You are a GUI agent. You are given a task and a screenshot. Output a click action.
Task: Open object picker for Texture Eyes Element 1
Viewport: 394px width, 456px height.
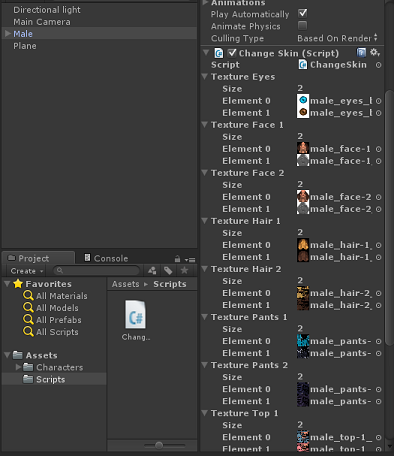pos(378,113)
